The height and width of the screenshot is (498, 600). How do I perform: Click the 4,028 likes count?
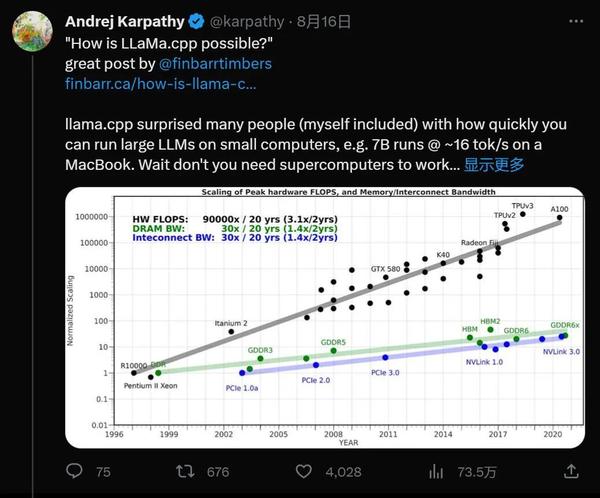[x=344, y=472]
